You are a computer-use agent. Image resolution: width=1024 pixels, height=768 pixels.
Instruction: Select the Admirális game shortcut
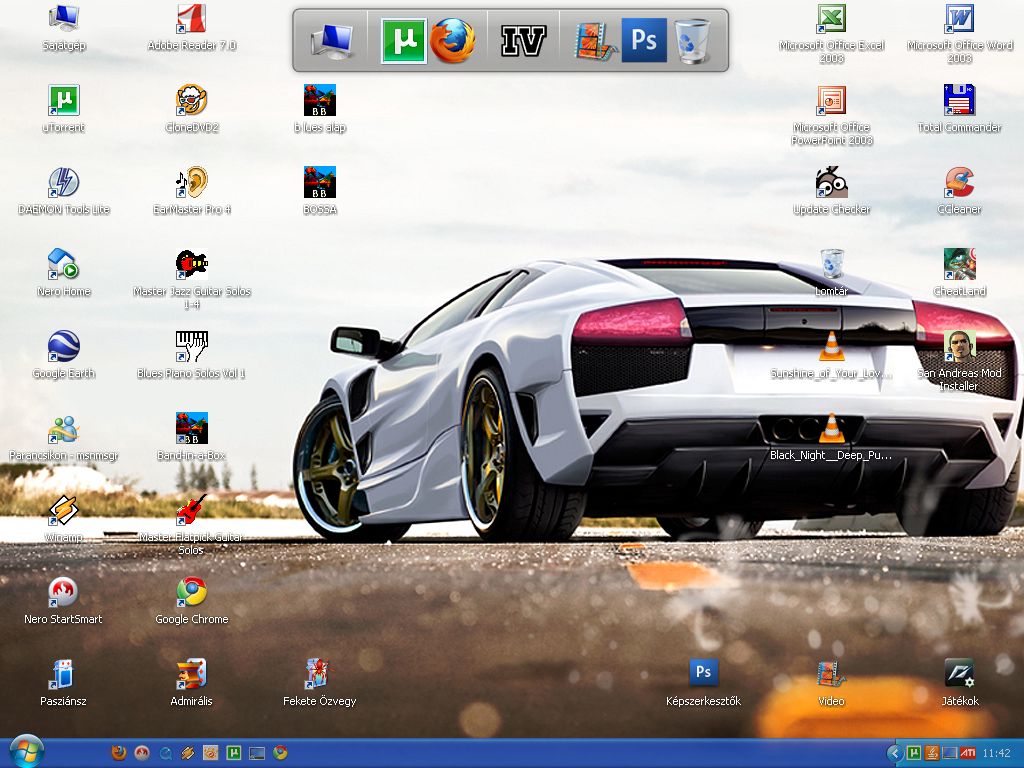click(191, 682)
